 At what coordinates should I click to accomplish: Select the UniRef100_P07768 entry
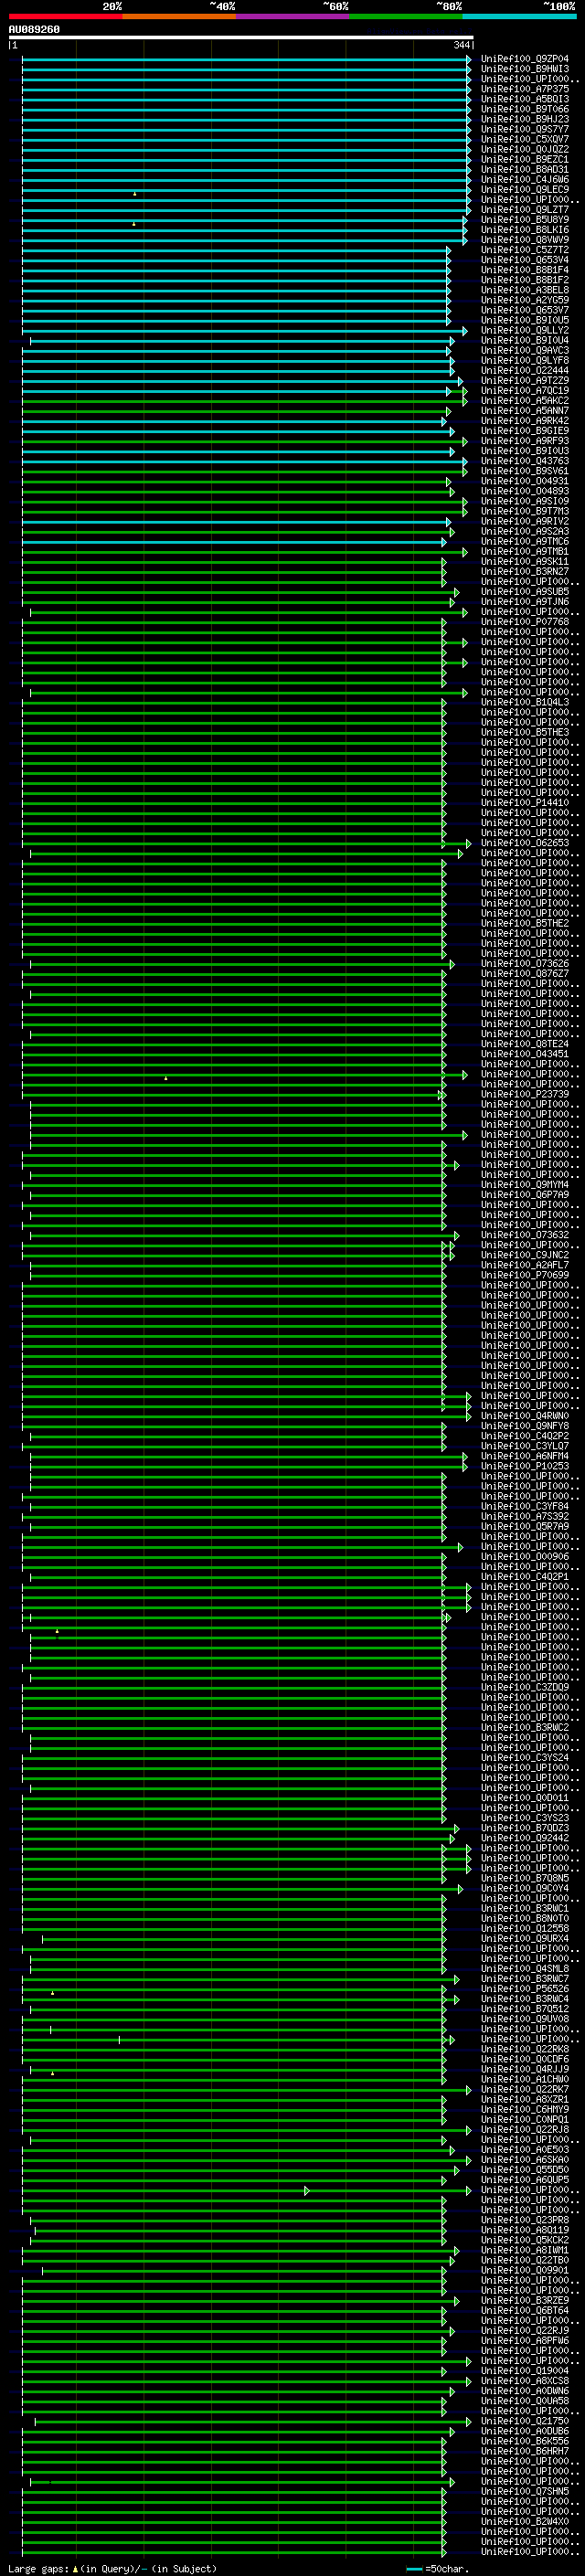(525, 622)
